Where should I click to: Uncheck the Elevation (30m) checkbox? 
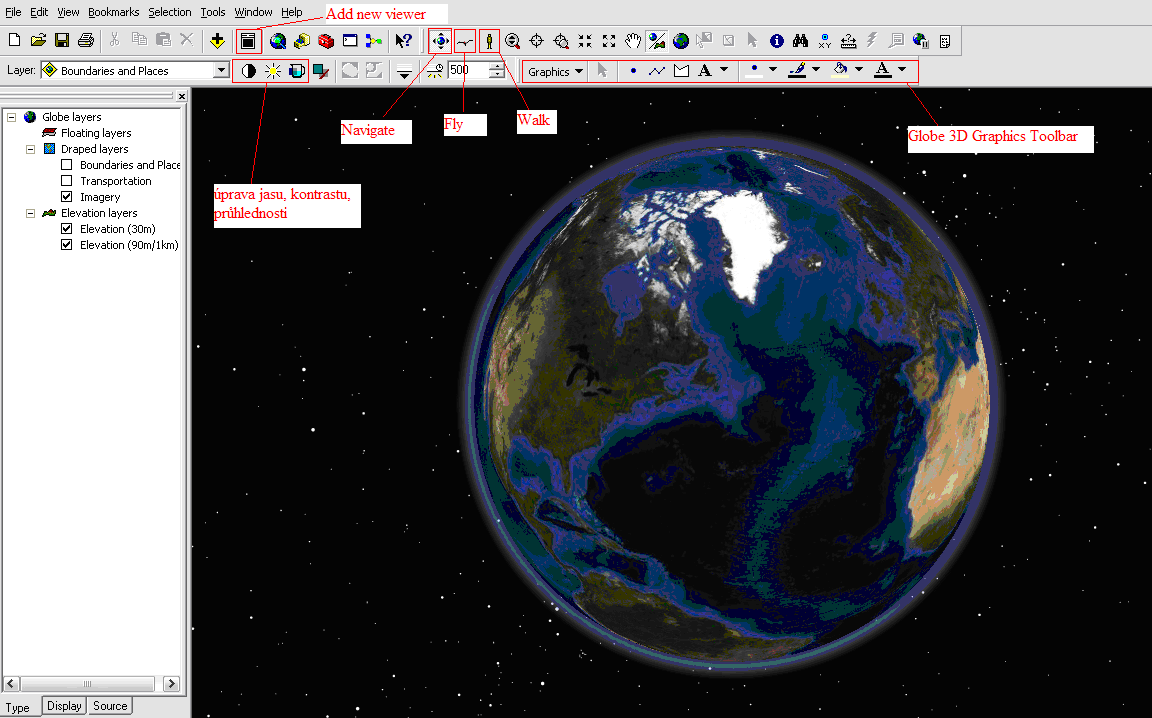(67, 229)
